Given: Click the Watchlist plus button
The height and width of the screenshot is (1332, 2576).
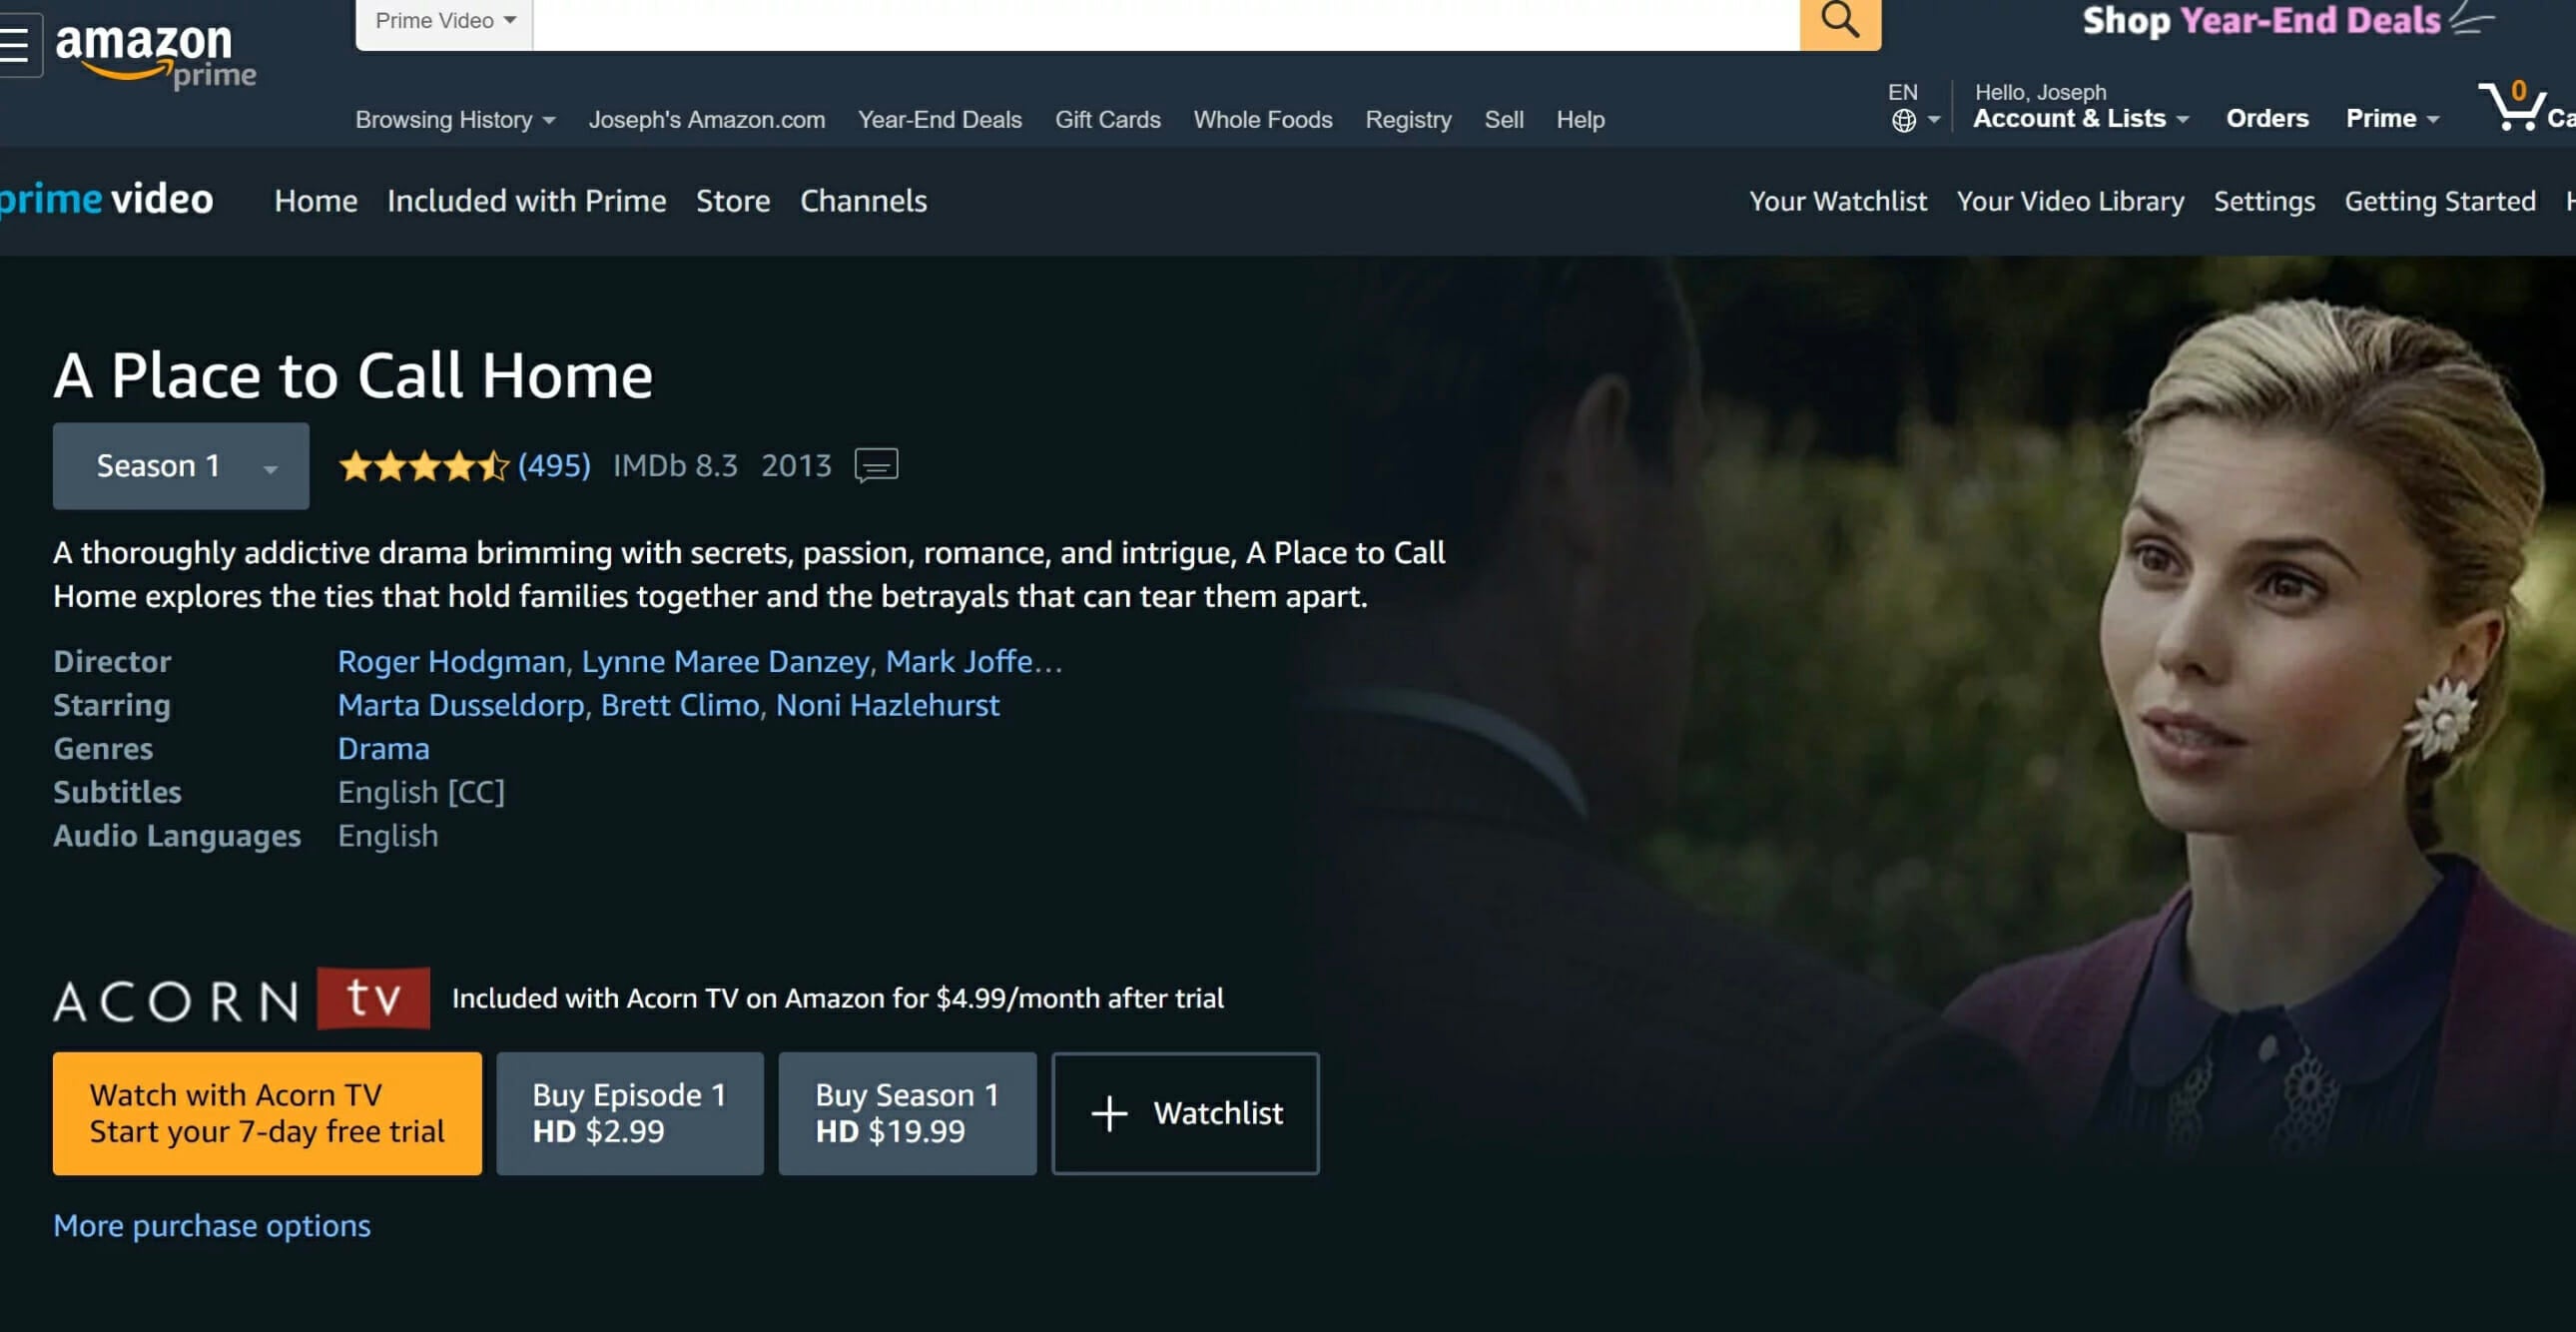Looking at the screenshot, I should [1185, 1113].
